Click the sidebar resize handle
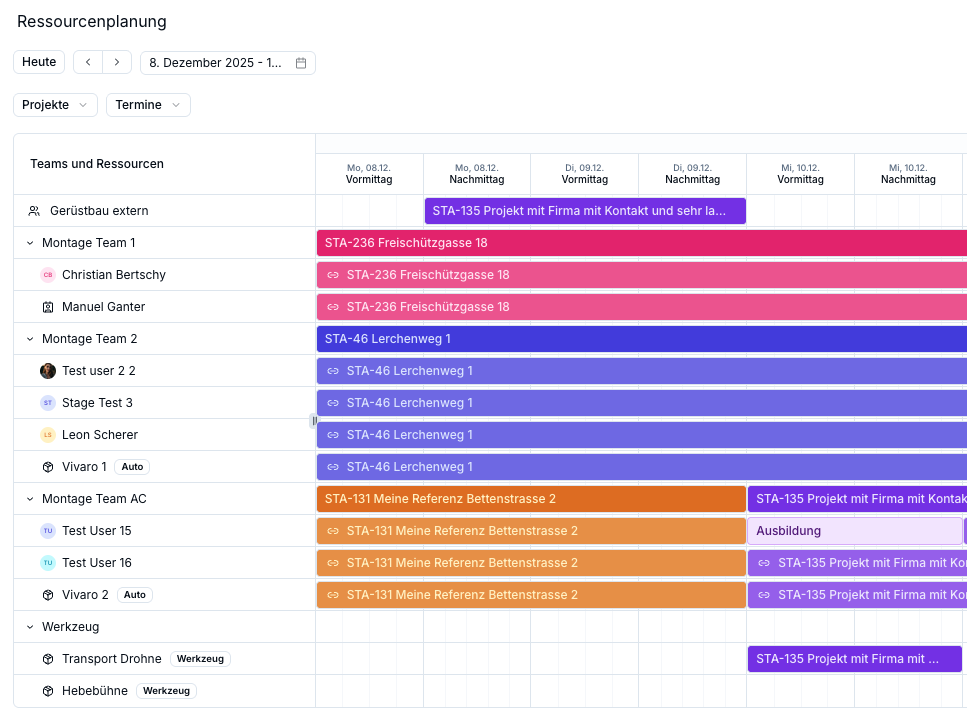967x715 pixels. click(x=314, y=421)
